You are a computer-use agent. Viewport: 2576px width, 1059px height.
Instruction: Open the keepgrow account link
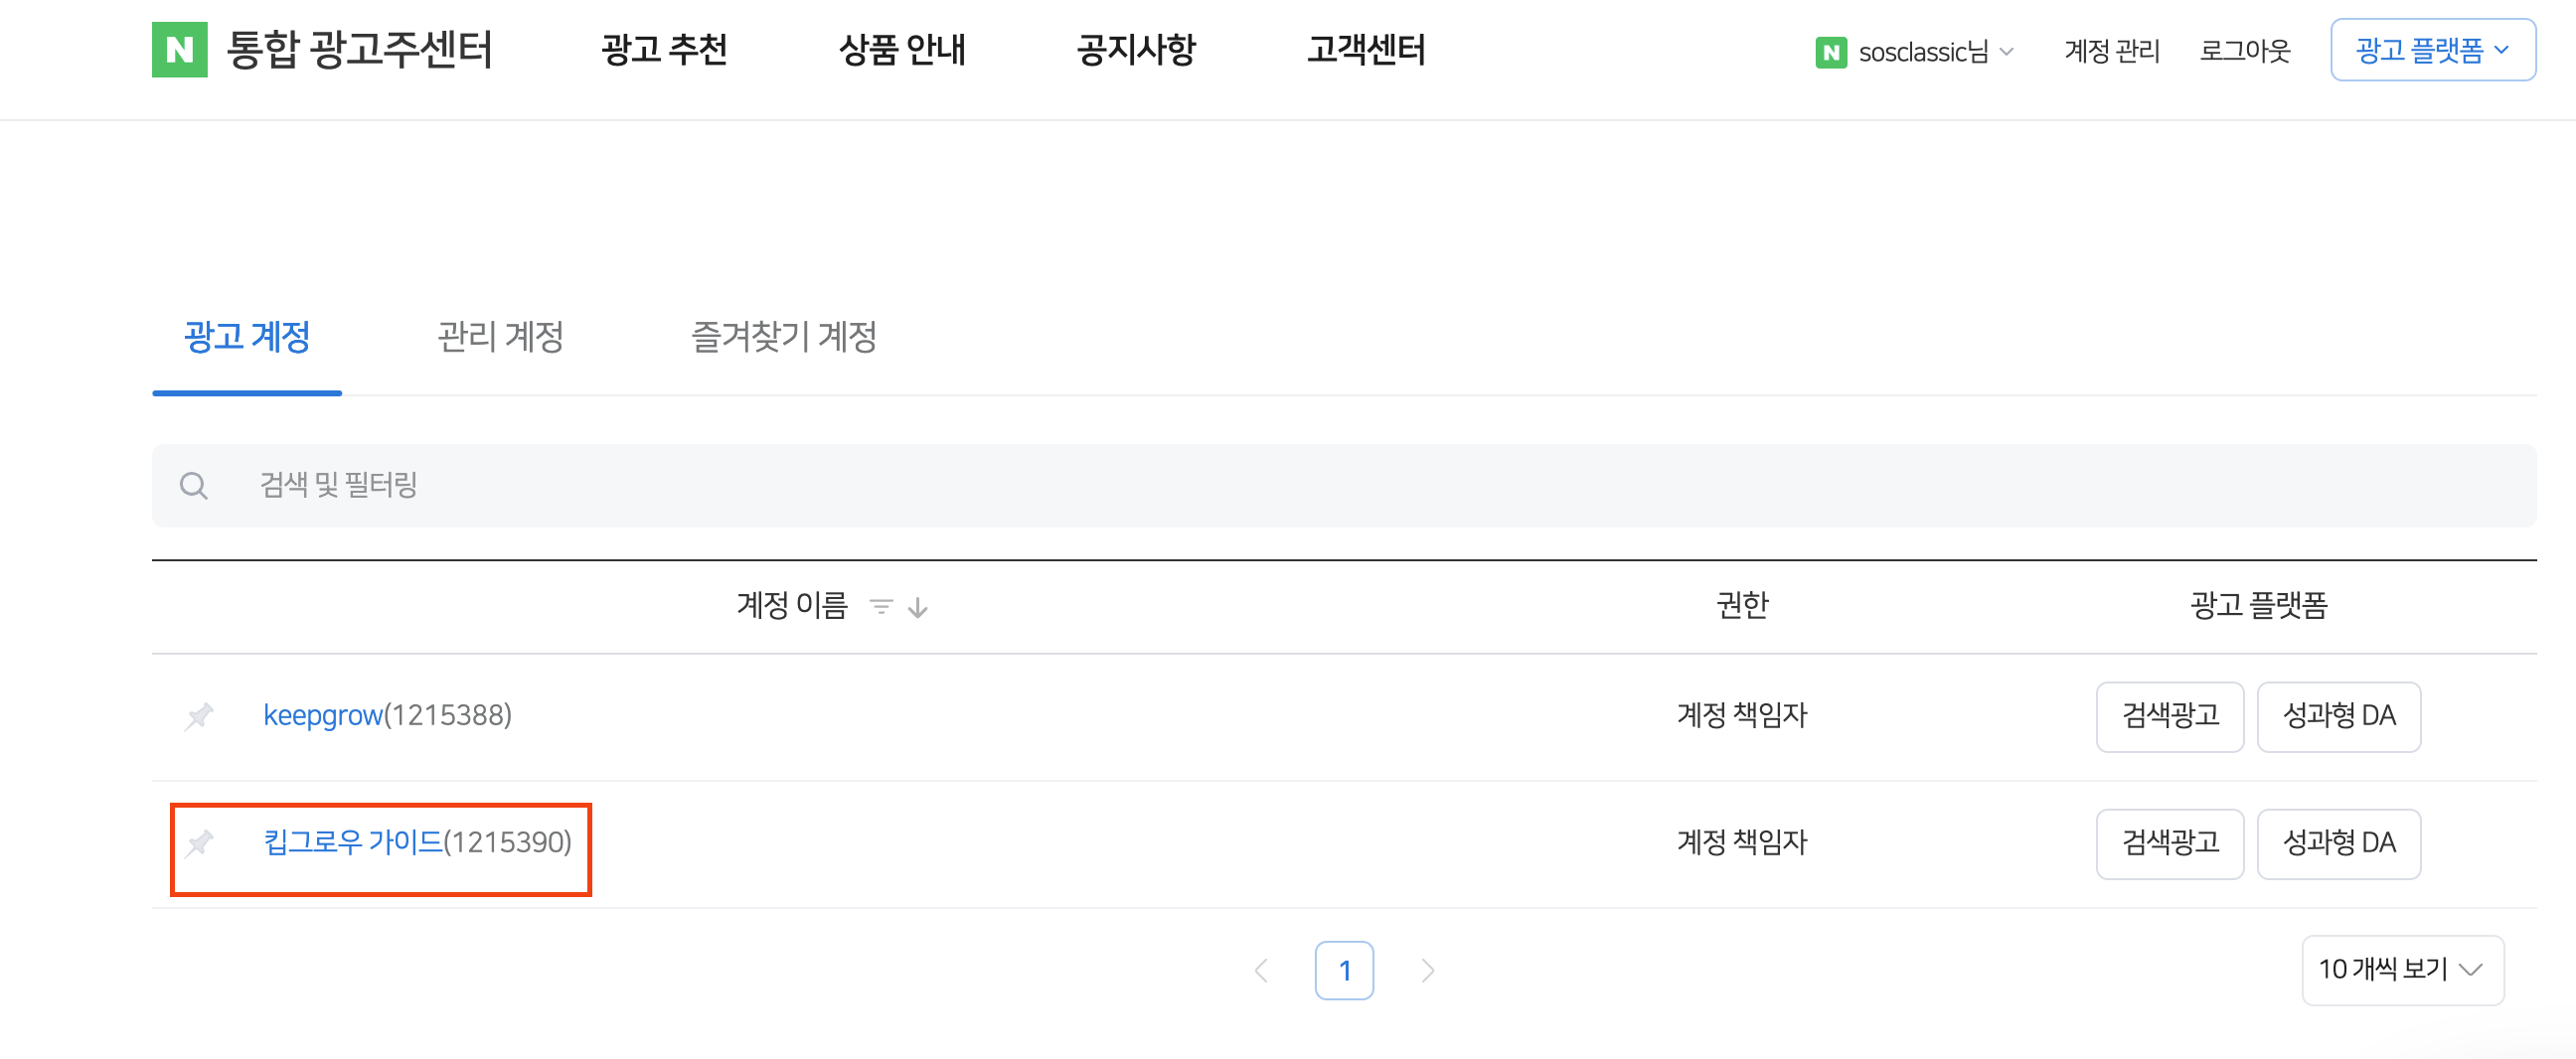(x=323, y=716)
